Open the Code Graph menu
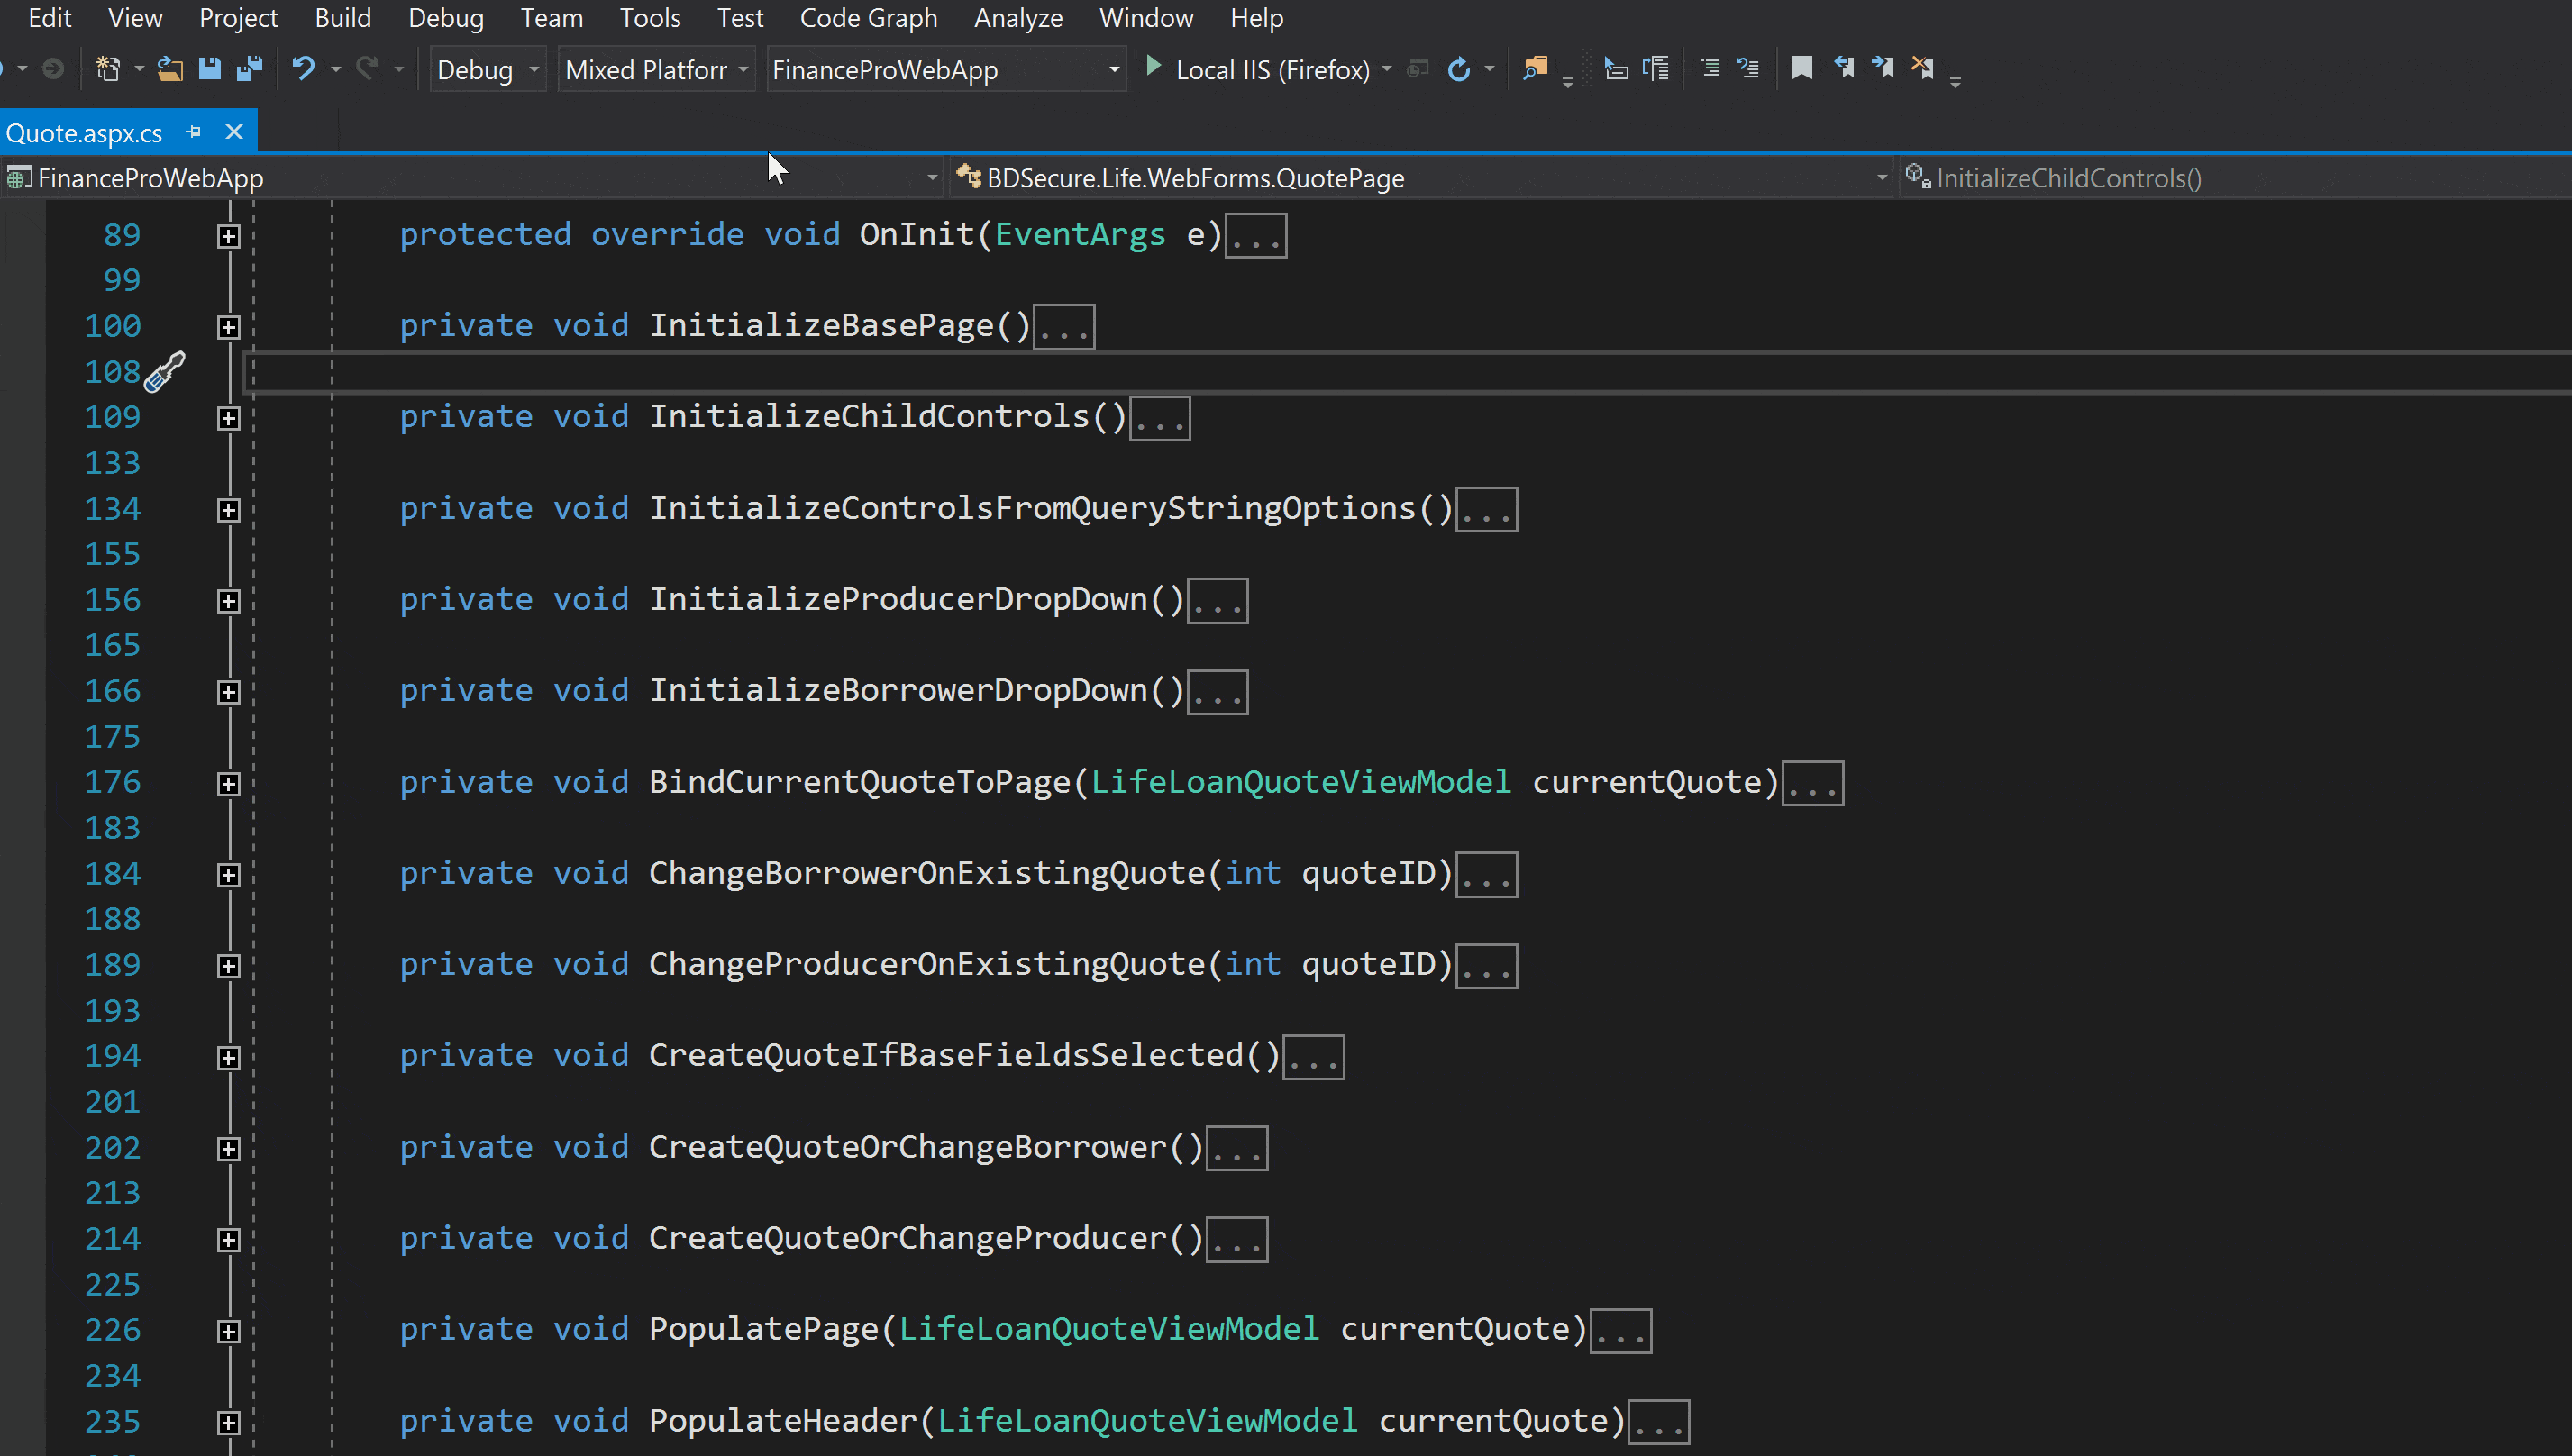Screen dimensions: 2572x1456 tap(868, 18)
